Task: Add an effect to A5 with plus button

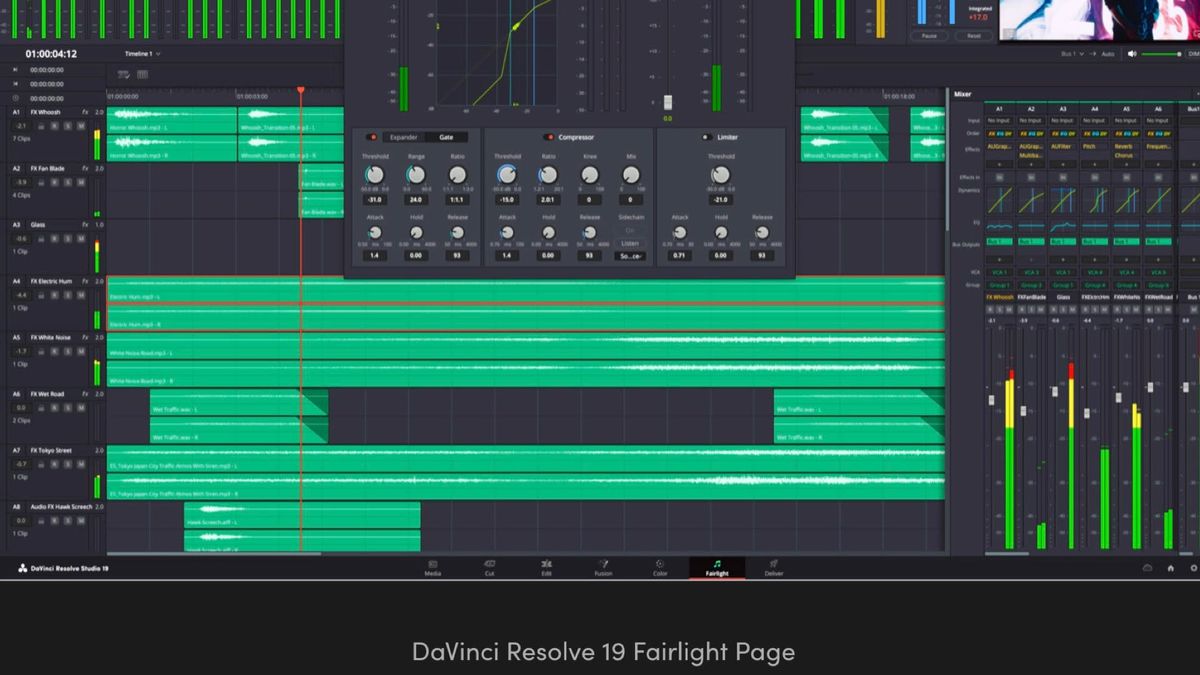Action: (1127, 164)
